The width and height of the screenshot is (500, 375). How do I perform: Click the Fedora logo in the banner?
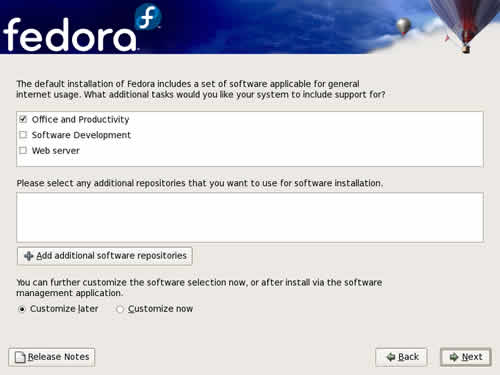[x=82, y=28]
